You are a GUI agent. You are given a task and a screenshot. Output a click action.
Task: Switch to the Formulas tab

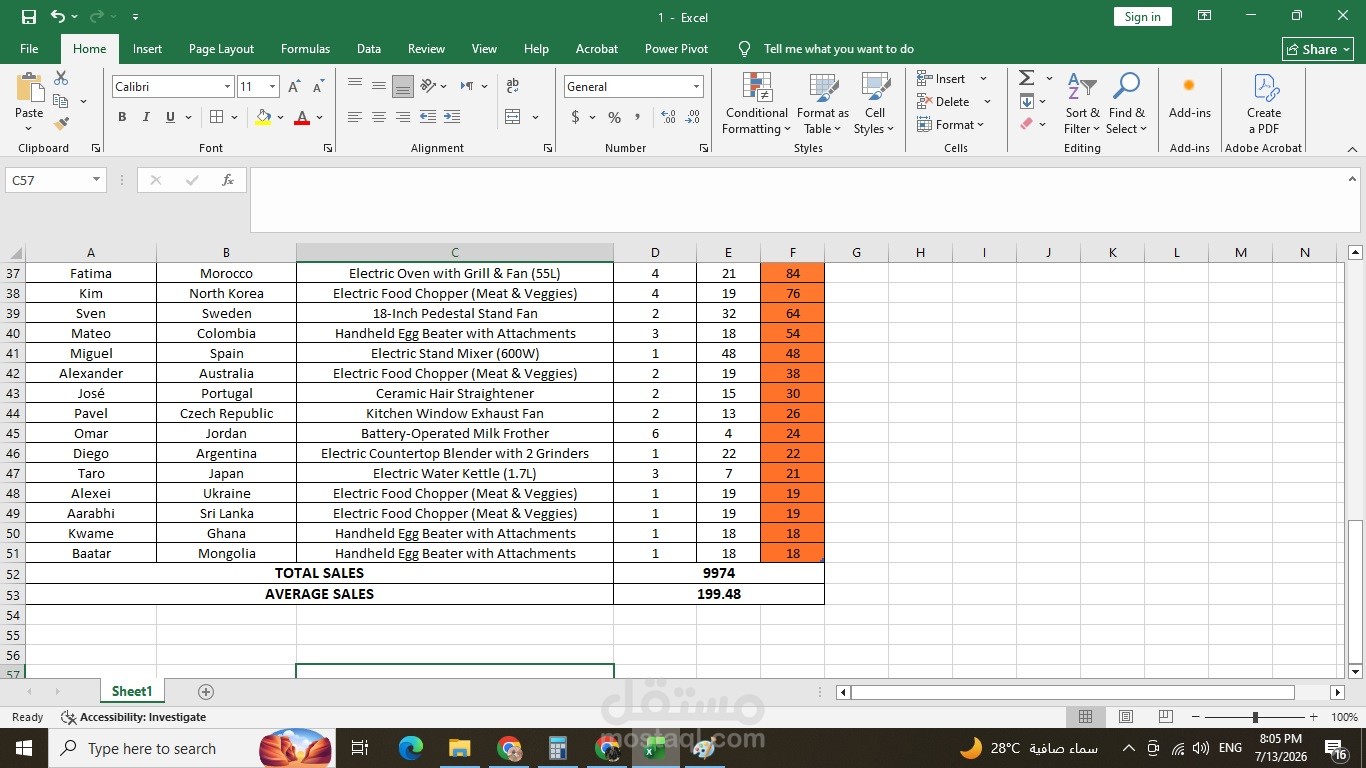point(305,49)
